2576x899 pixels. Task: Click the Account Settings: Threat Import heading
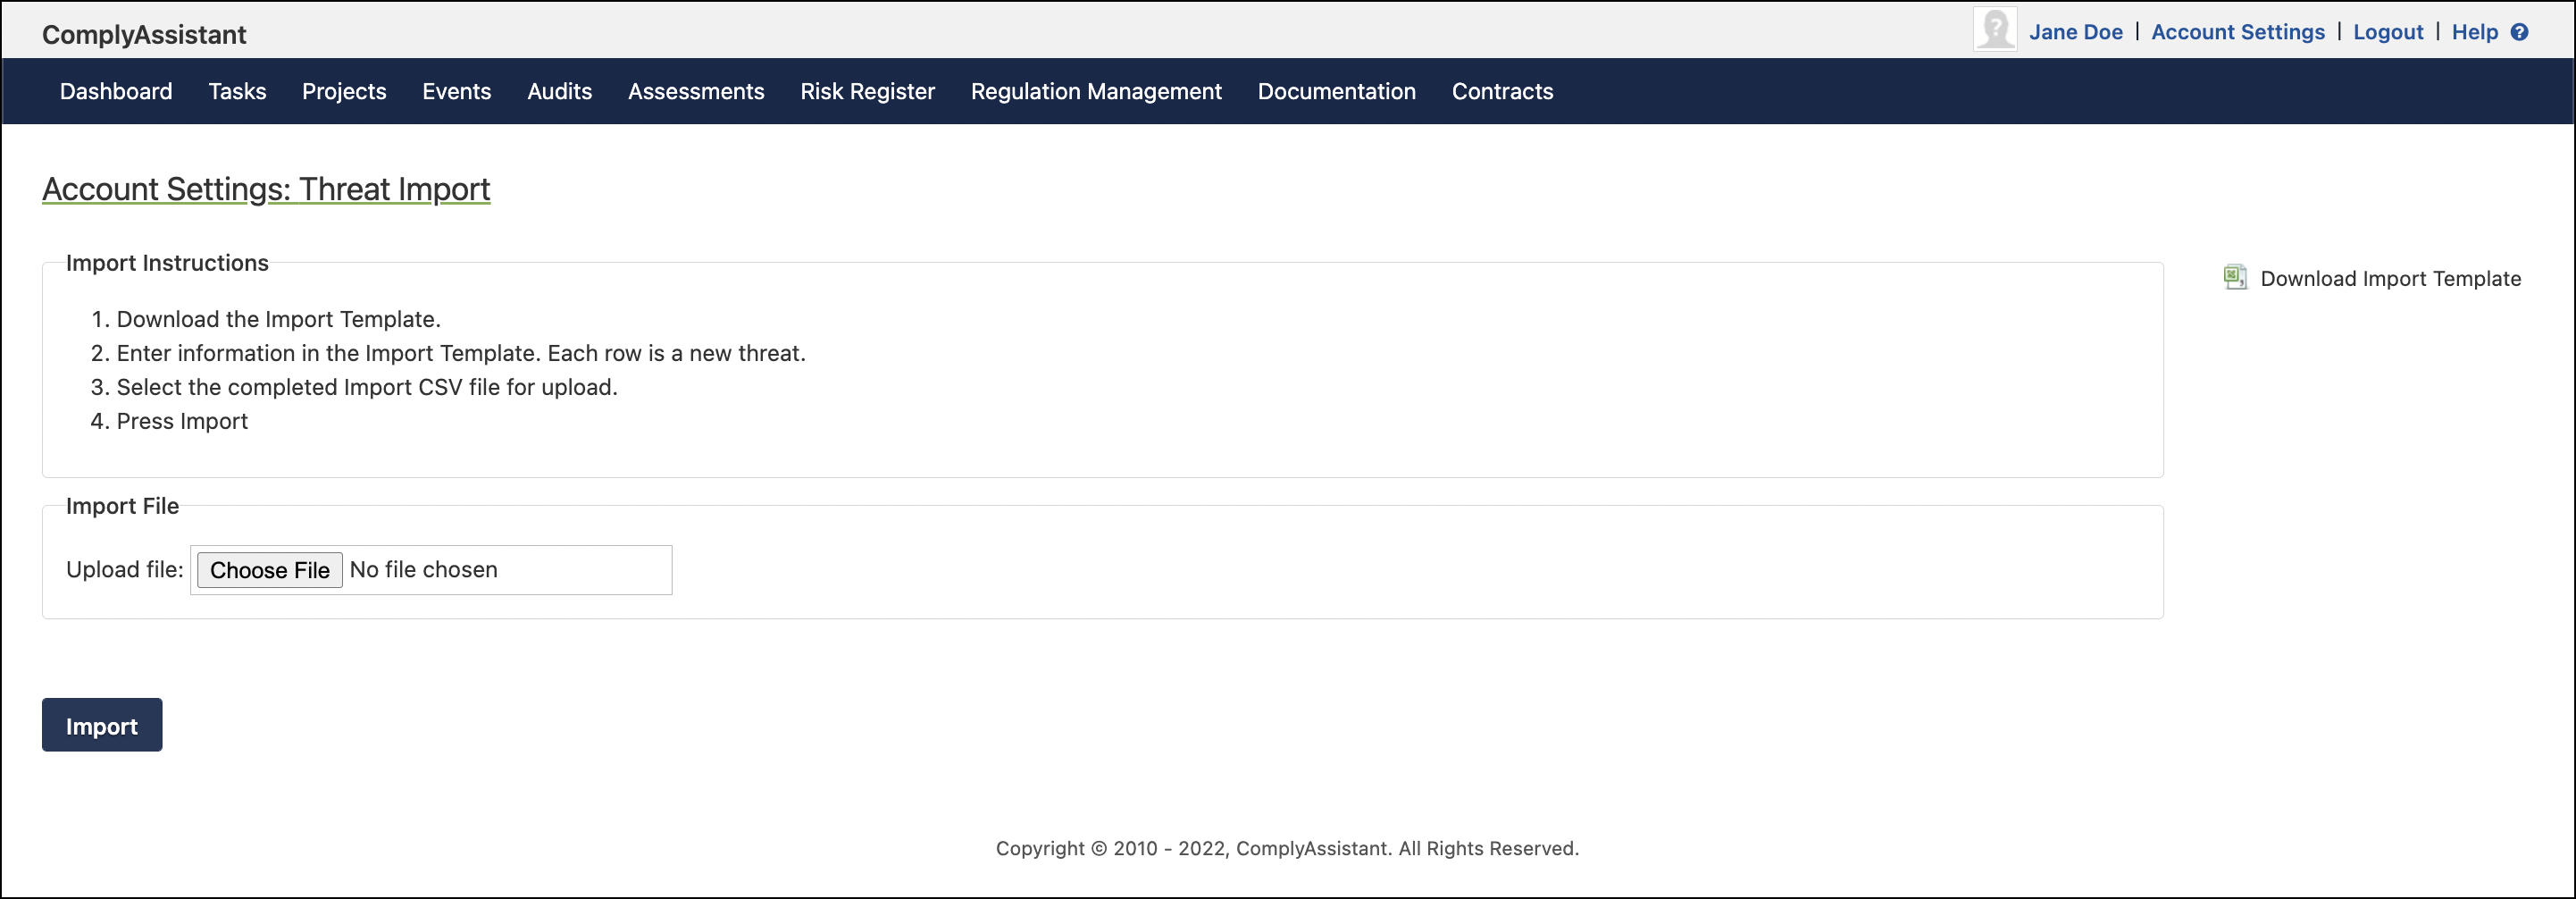pos(266,189)
